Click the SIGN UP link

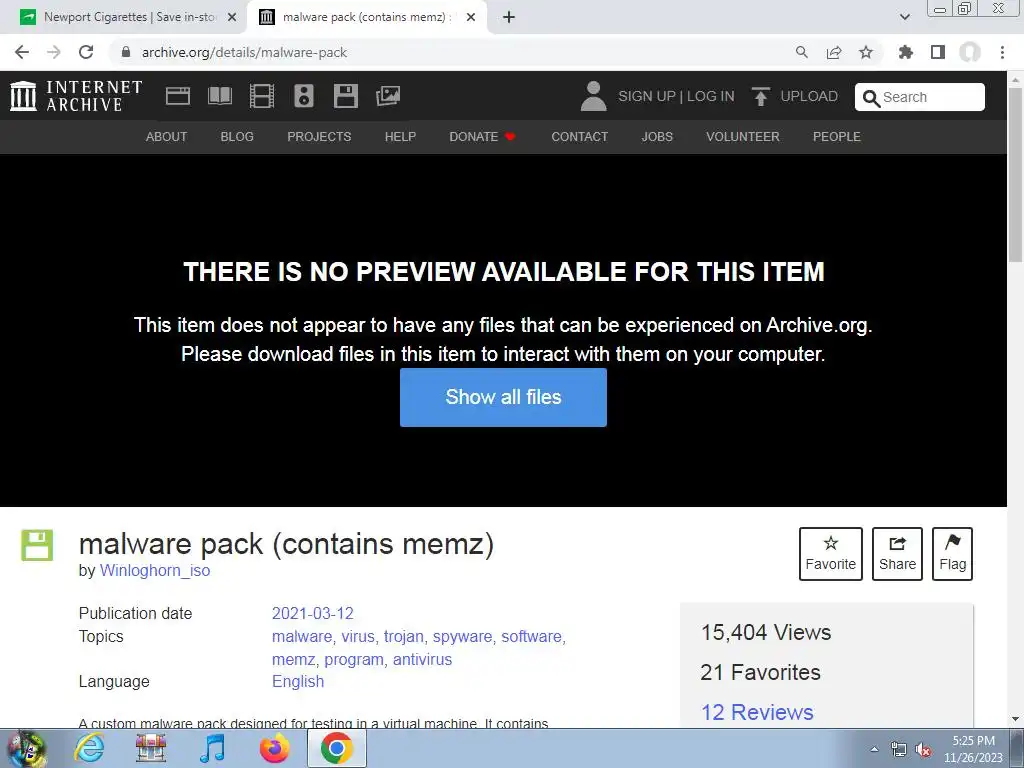pyautogui.click(x=647, y=96)
